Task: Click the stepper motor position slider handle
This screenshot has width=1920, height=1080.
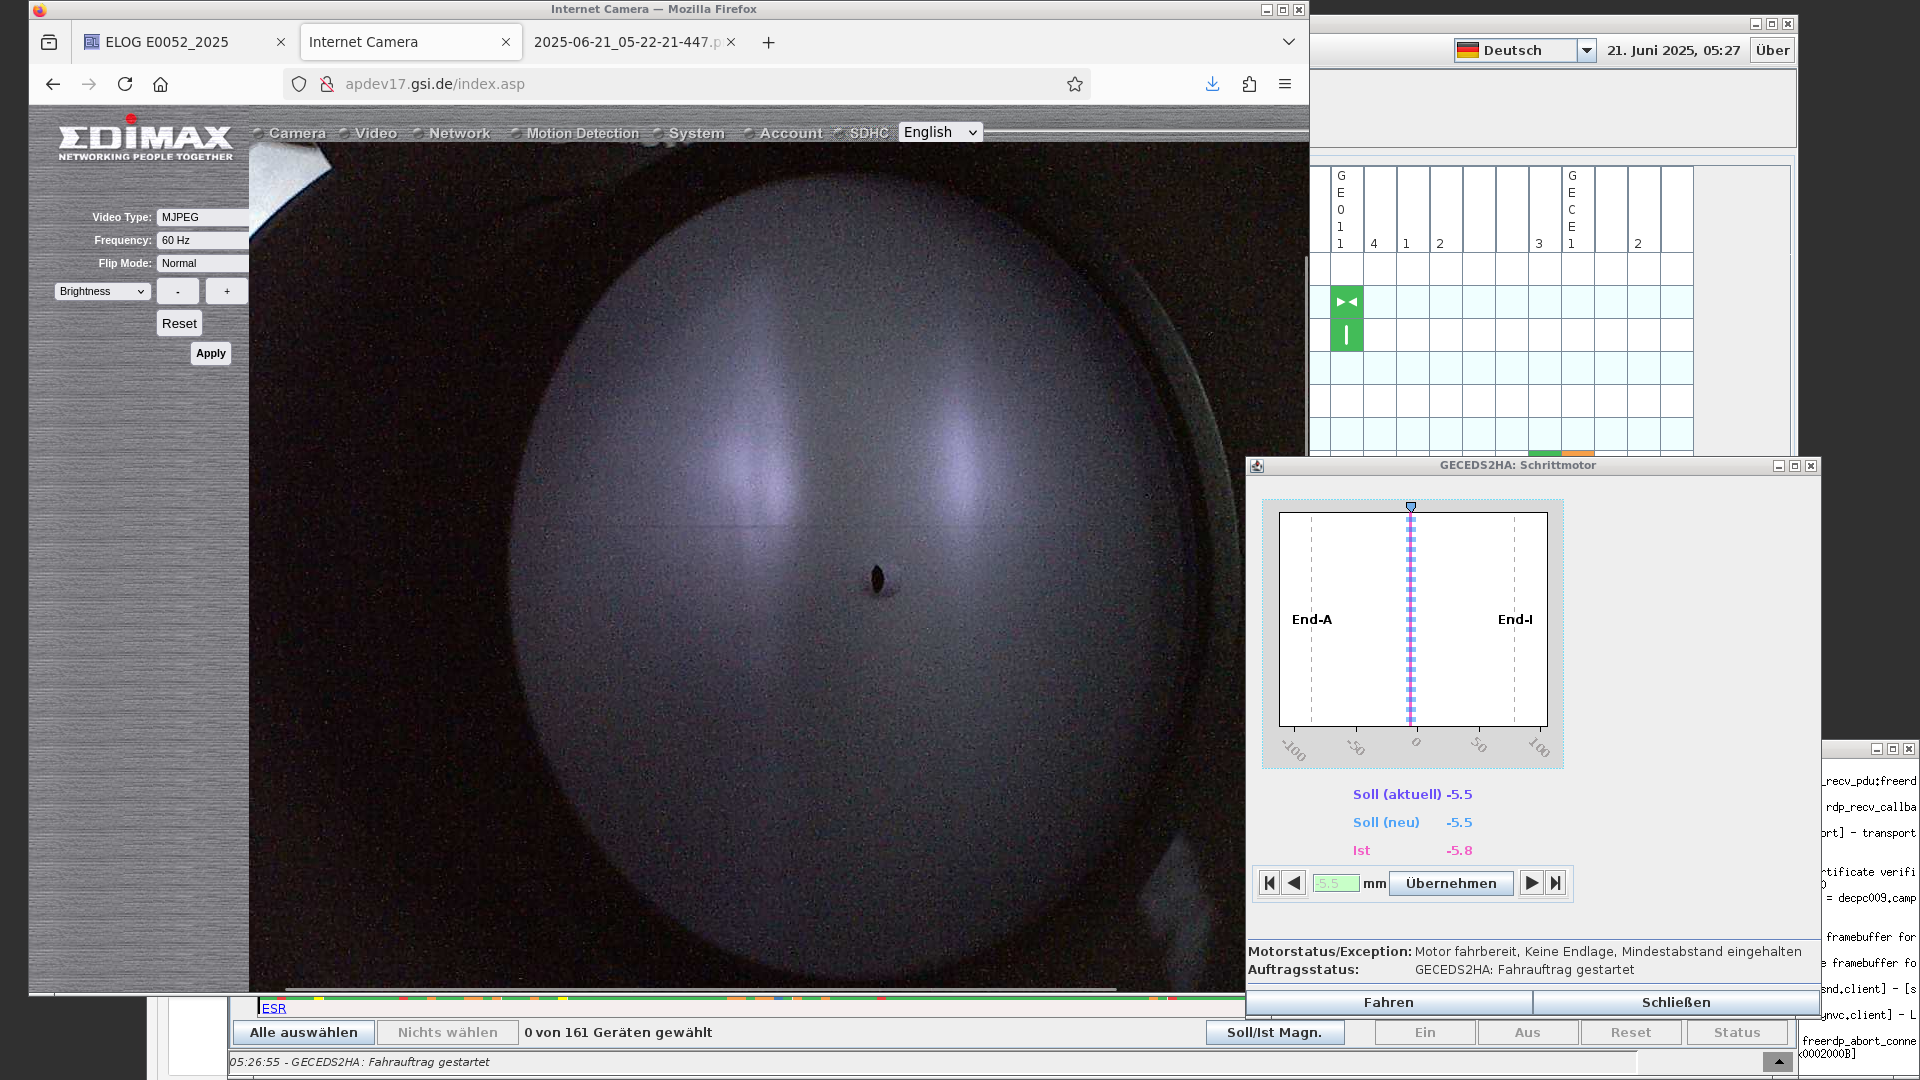Action: (x=1411, y=507)
